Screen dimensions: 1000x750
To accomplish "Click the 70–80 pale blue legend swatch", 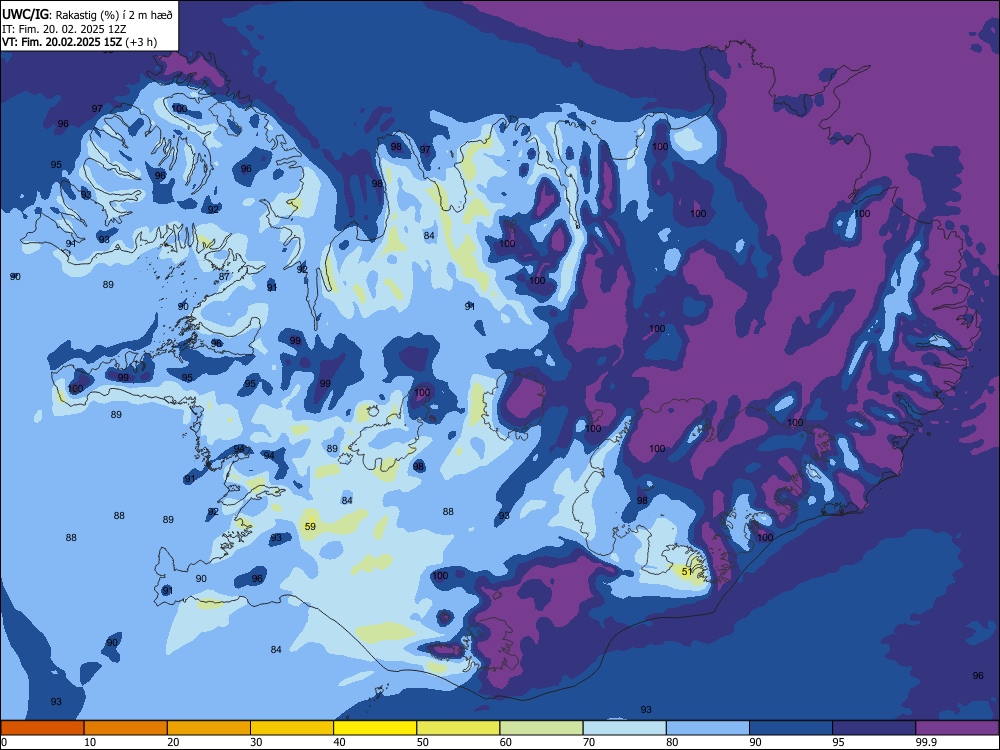I will tap(624, 728).
